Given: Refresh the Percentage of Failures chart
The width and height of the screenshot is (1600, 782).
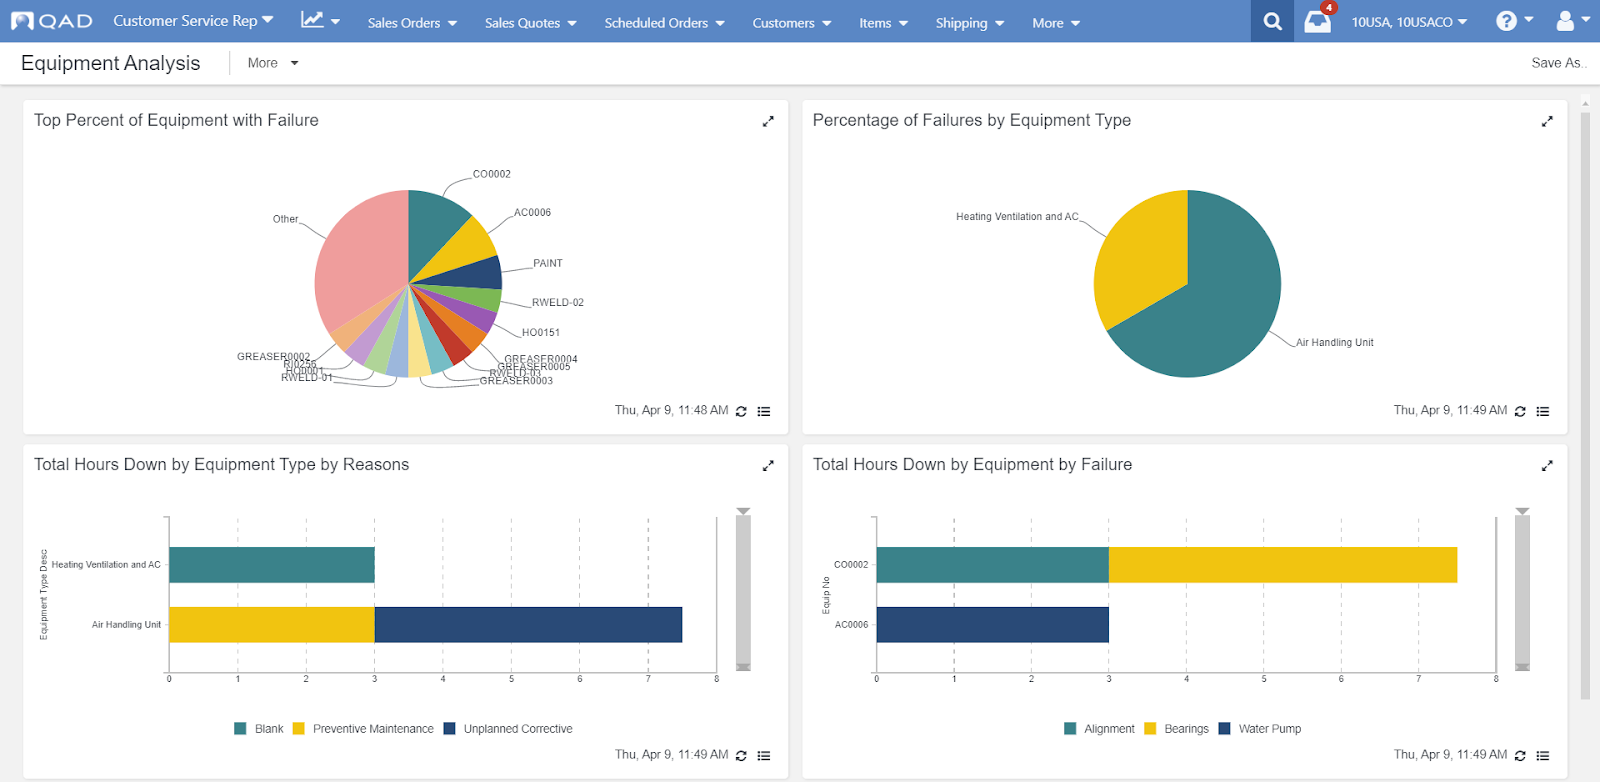Looking at the screenshot, I should 1520,411.
